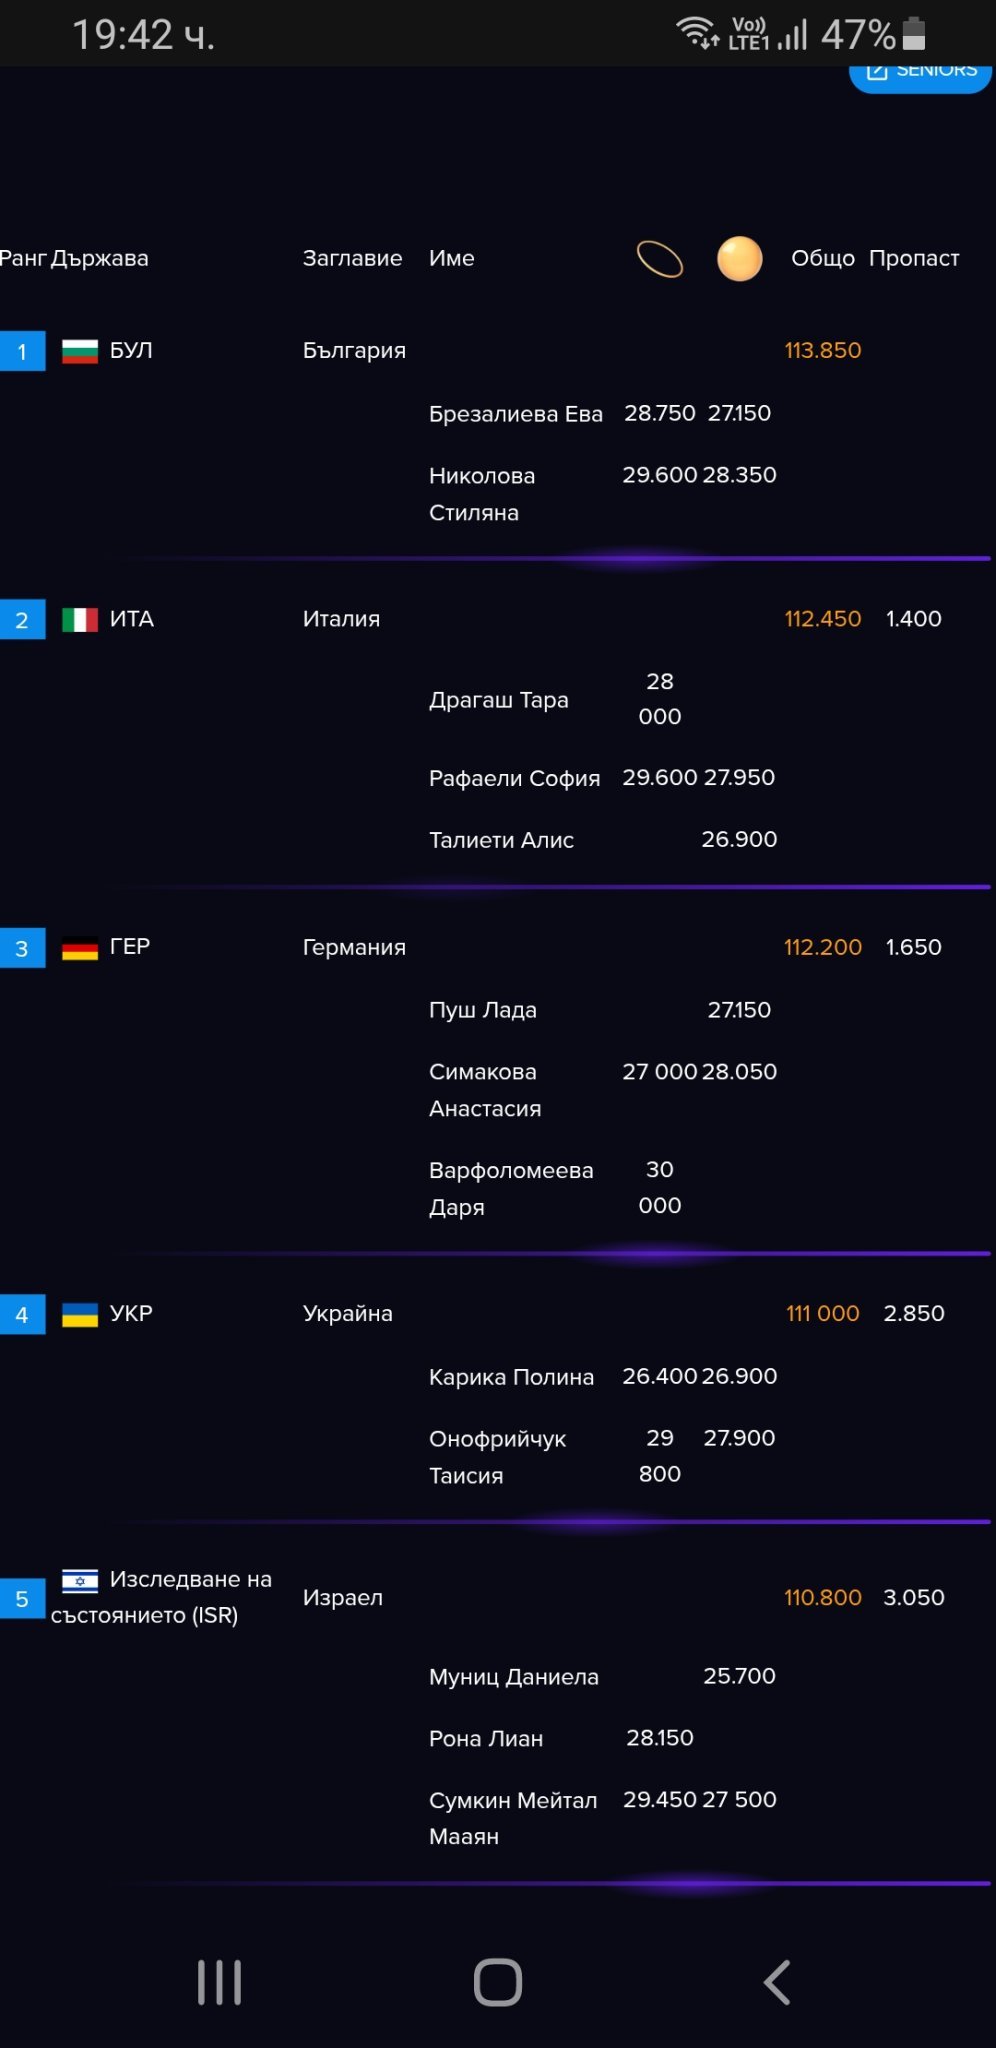Sort by the Общо column header
This screenshot has width=996, height=2048.
[x=823, y=258]
